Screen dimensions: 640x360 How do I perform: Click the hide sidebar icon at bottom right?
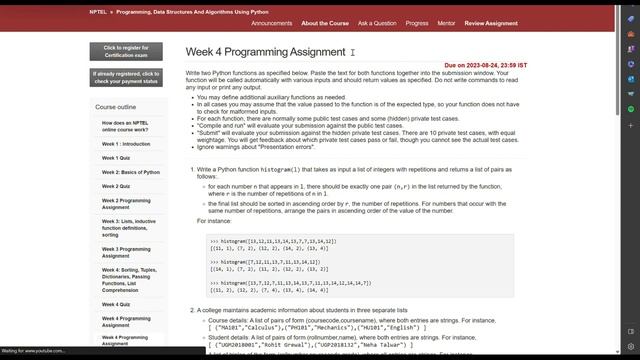tap(631, 331)
